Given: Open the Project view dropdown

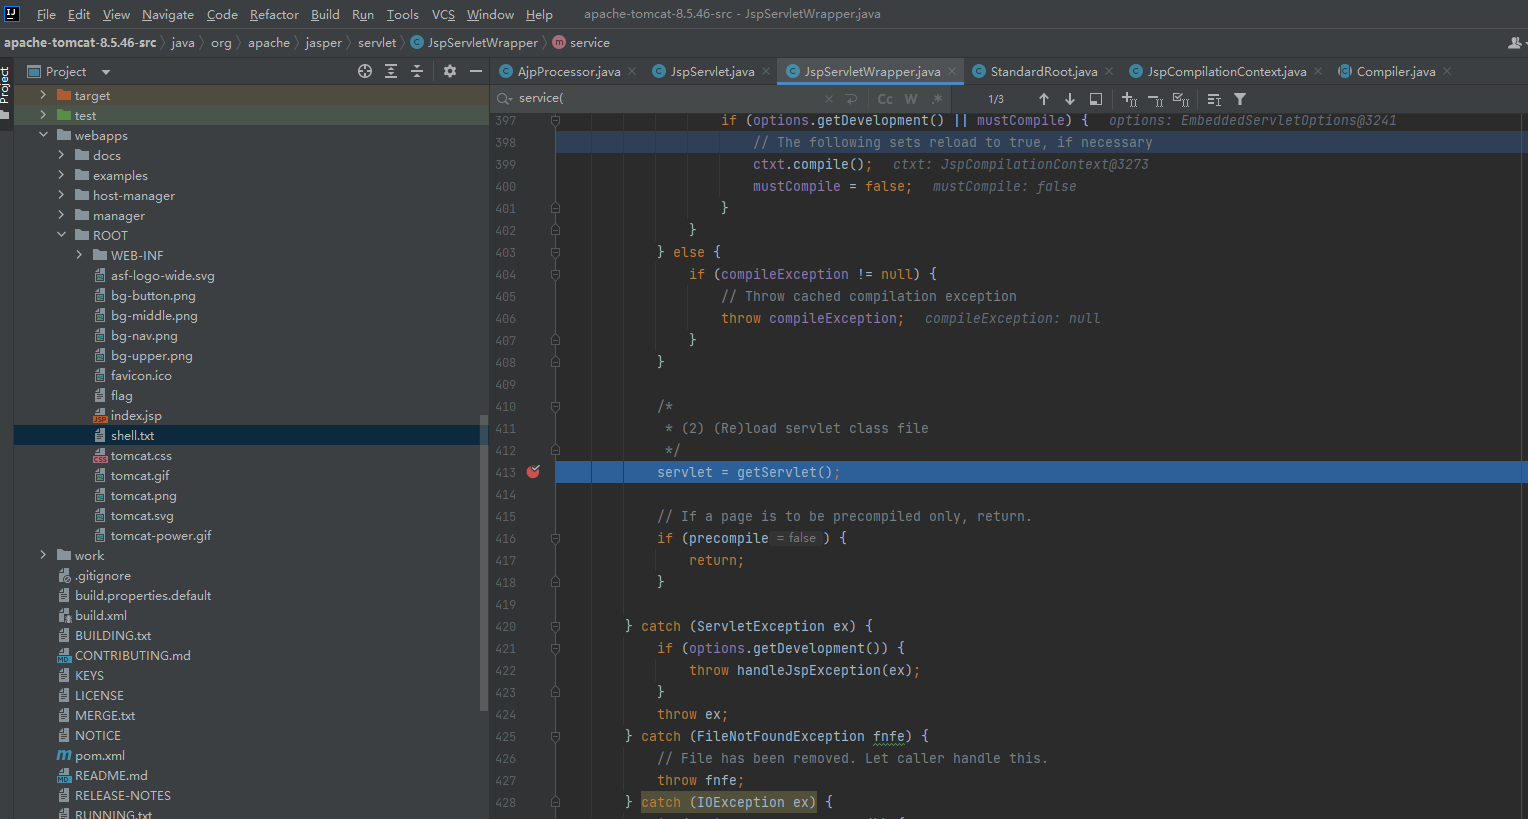Looking at the screenshot, I should [106, 72].
